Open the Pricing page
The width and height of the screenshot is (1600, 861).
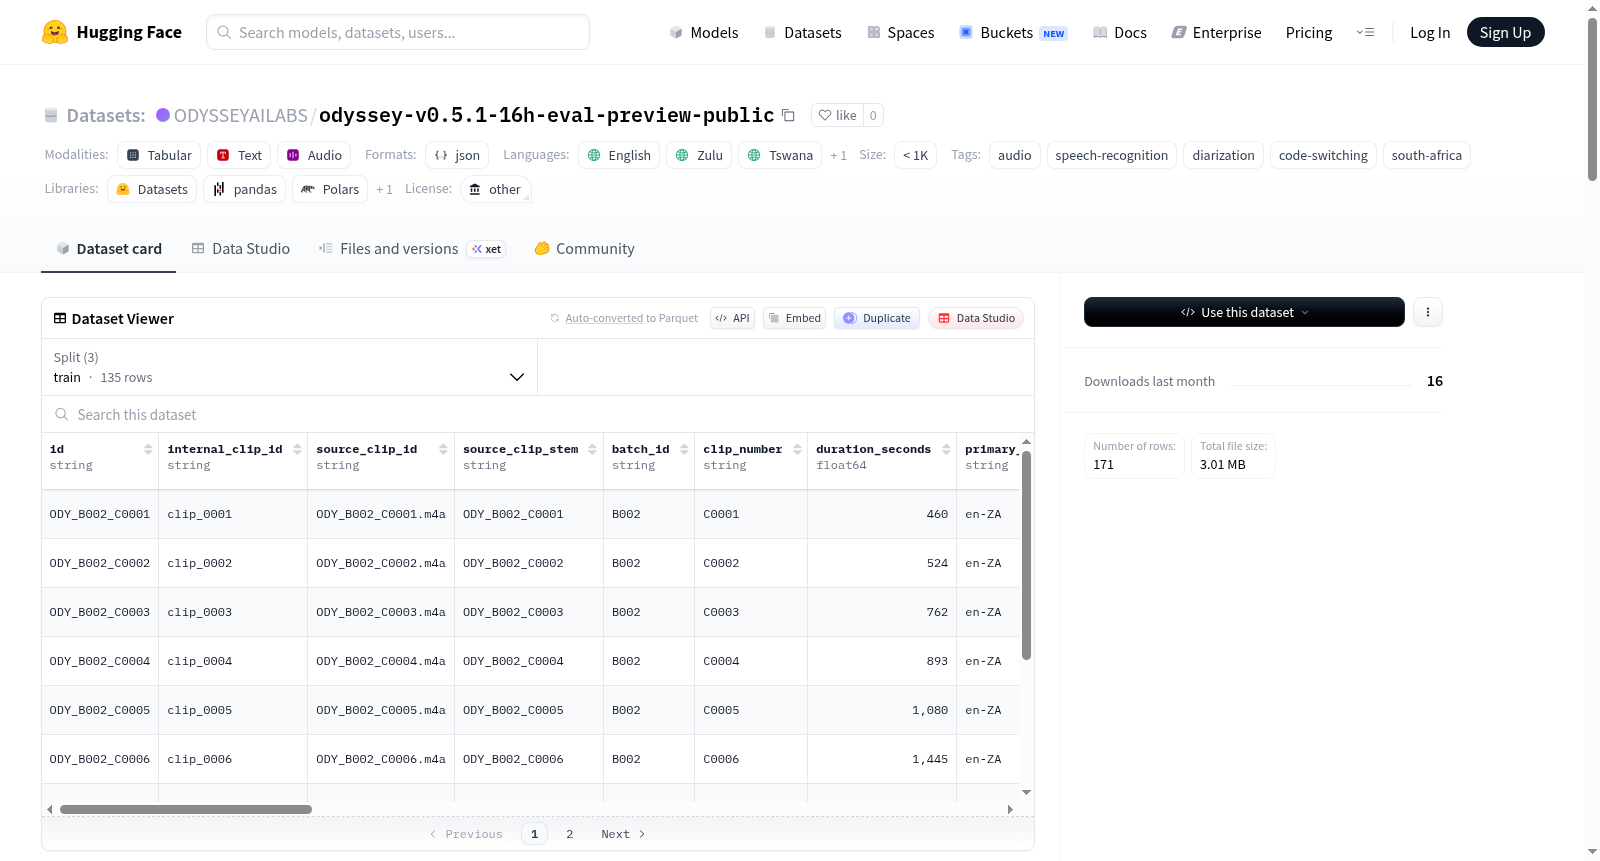pyautogui.click(x=1309, y=32)
